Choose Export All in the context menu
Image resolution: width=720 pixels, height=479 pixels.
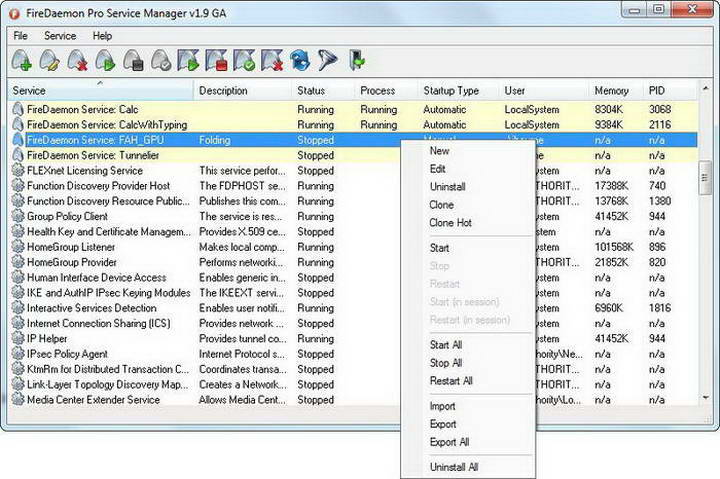click(x=468, y=442)
